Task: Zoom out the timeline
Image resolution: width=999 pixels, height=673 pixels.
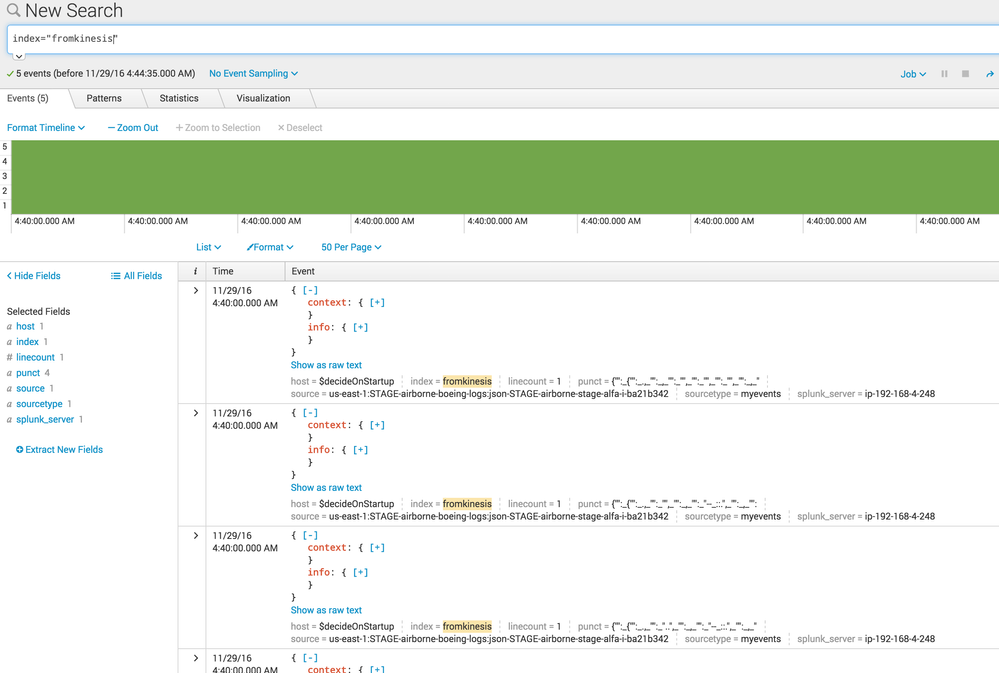Action: click(133, 128)
